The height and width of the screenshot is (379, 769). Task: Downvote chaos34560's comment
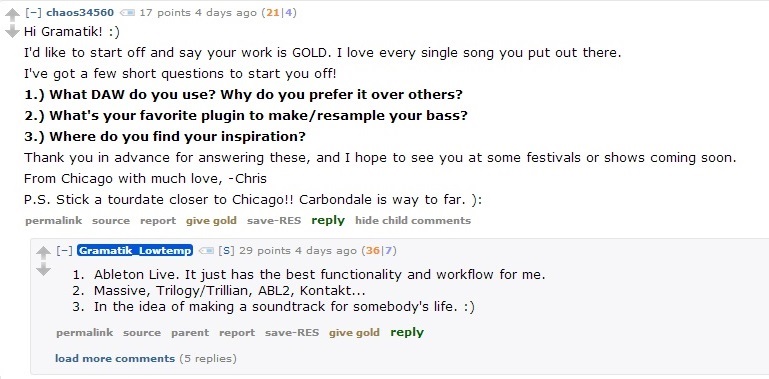12,31
